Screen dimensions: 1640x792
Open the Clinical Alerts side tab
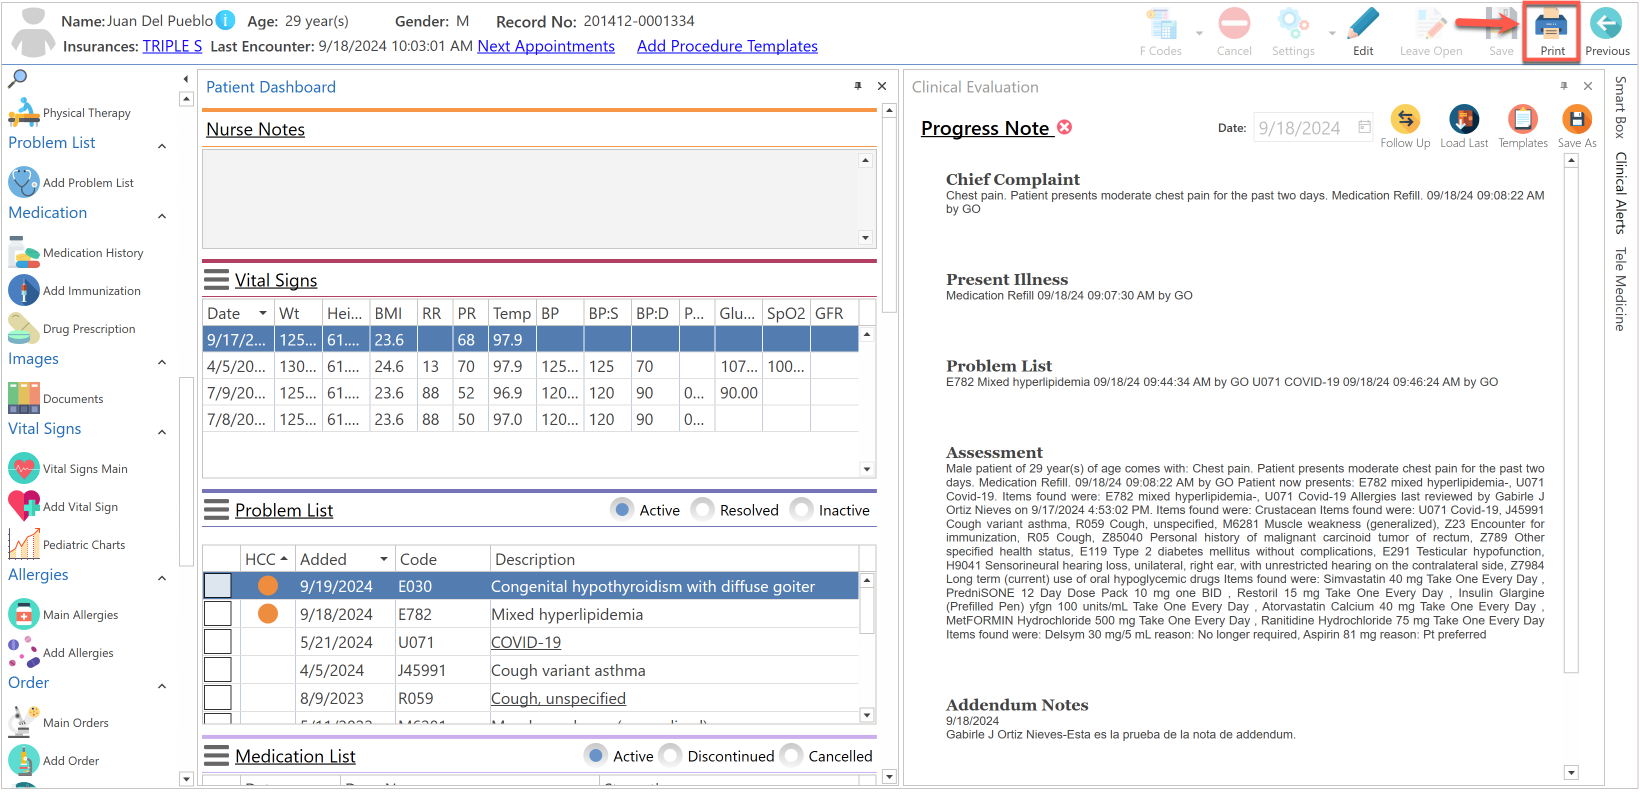tap(1620, 193)
